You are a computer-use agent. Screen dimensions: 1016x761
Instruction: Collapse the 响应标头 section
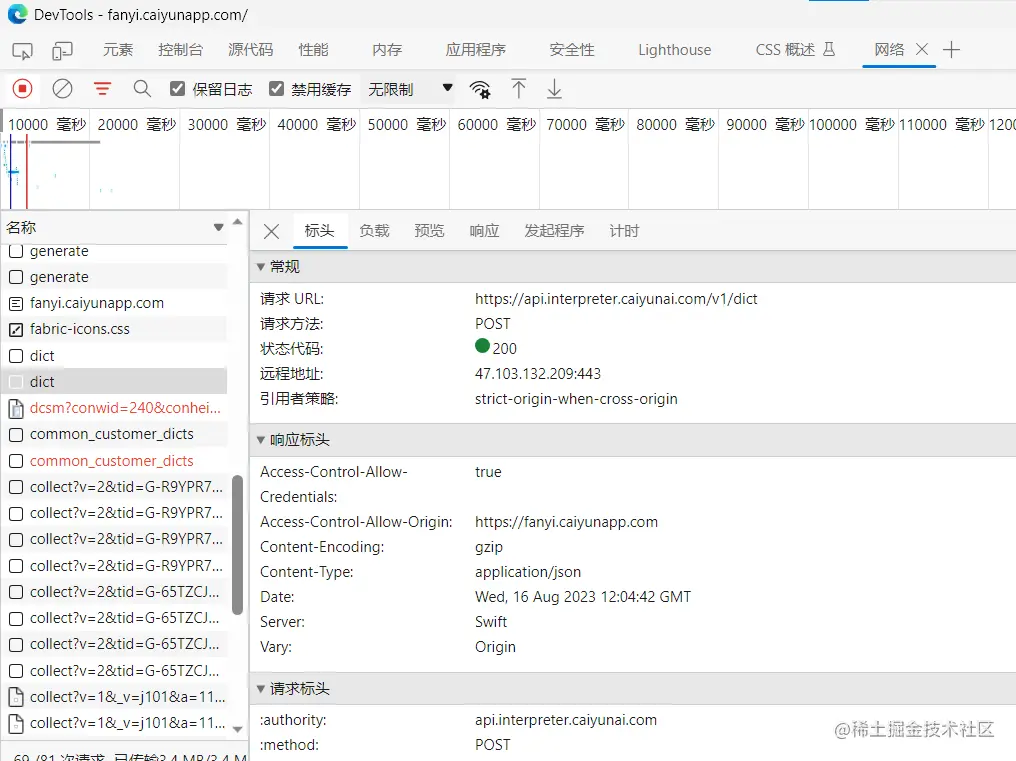tap(260, 440)
